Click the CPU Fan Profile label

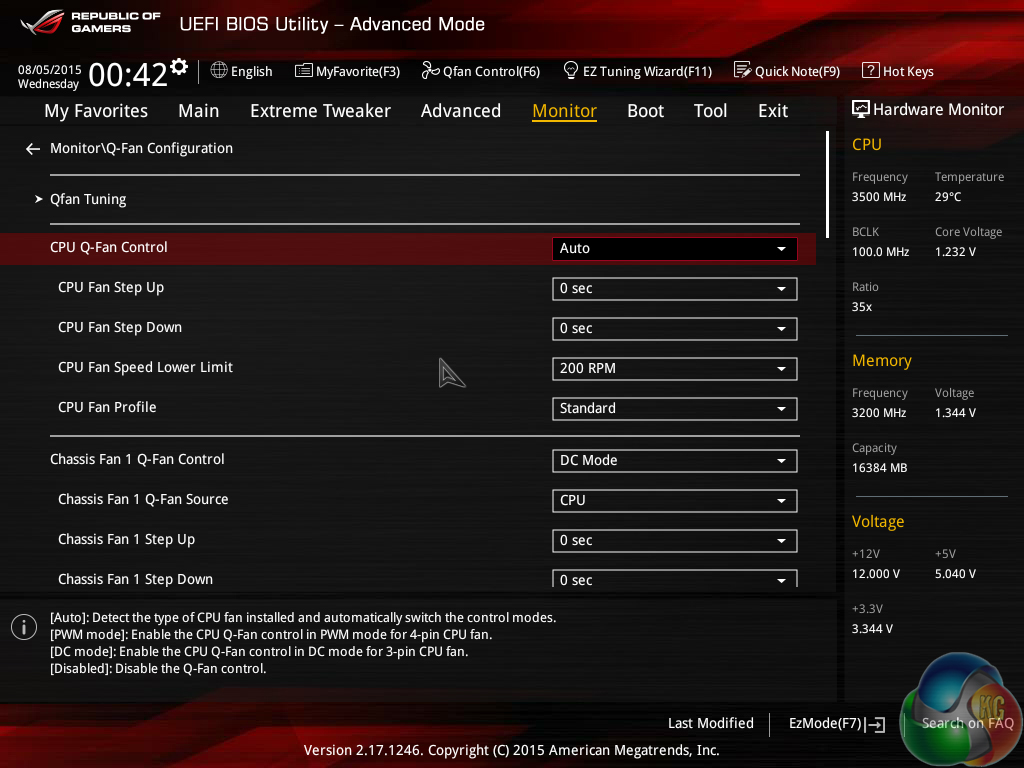click(107, 408)
